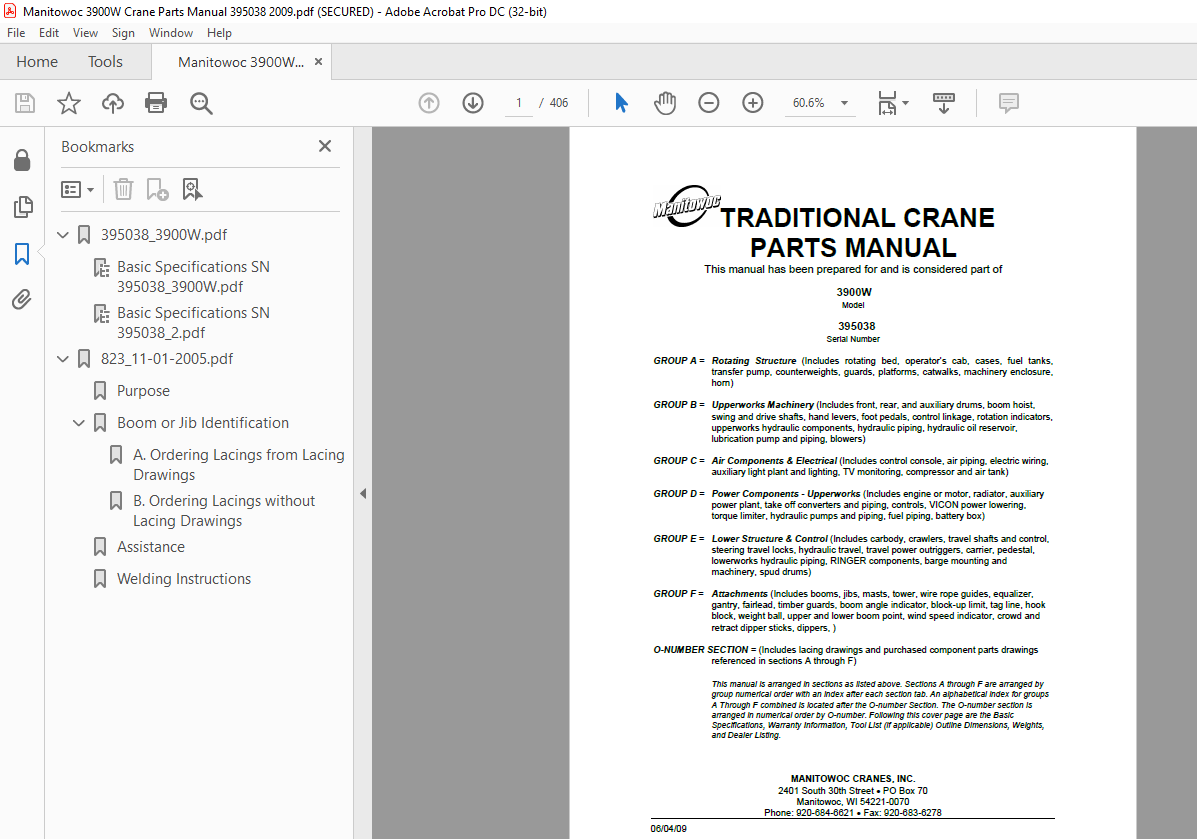Print the document using printer icon
The width and height of the screenshot is (1197, 839).
coord(156,103)
